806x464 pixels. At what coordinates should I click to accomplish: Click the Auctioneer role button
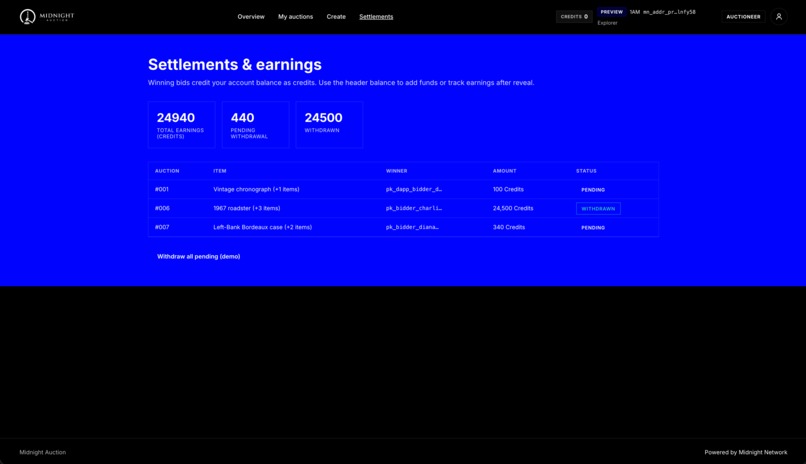tap(743, 16)
